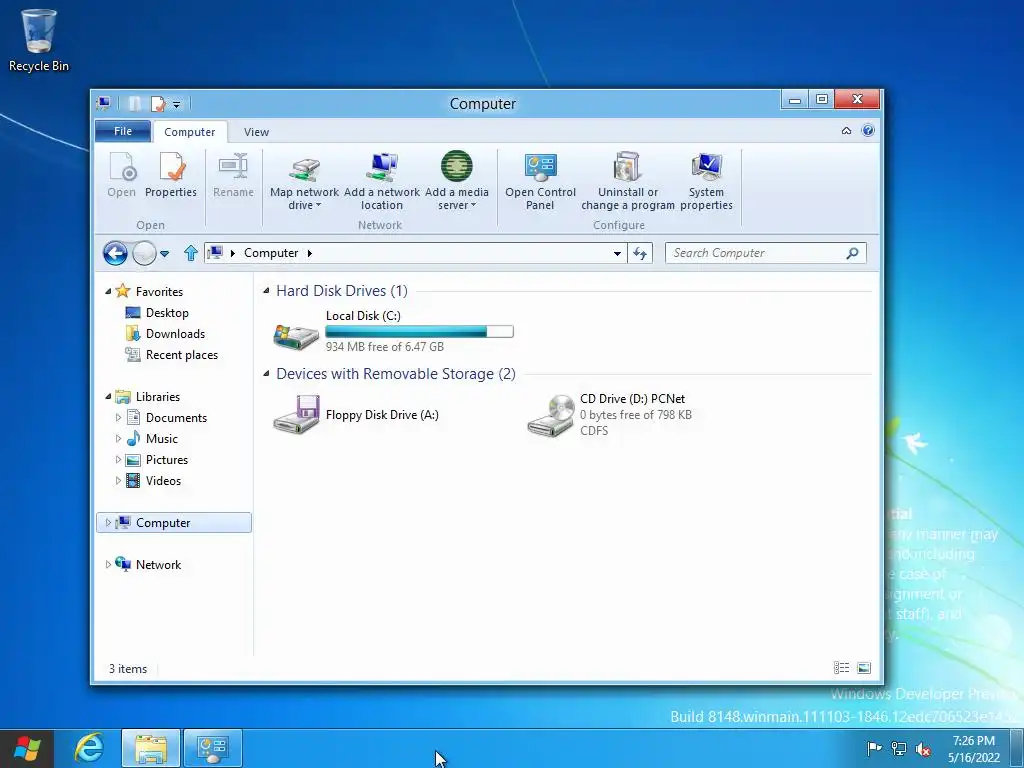Expand the Music library node
Image resolution: width=1024 pixels, height=768 pixels.
coord(118,438)
